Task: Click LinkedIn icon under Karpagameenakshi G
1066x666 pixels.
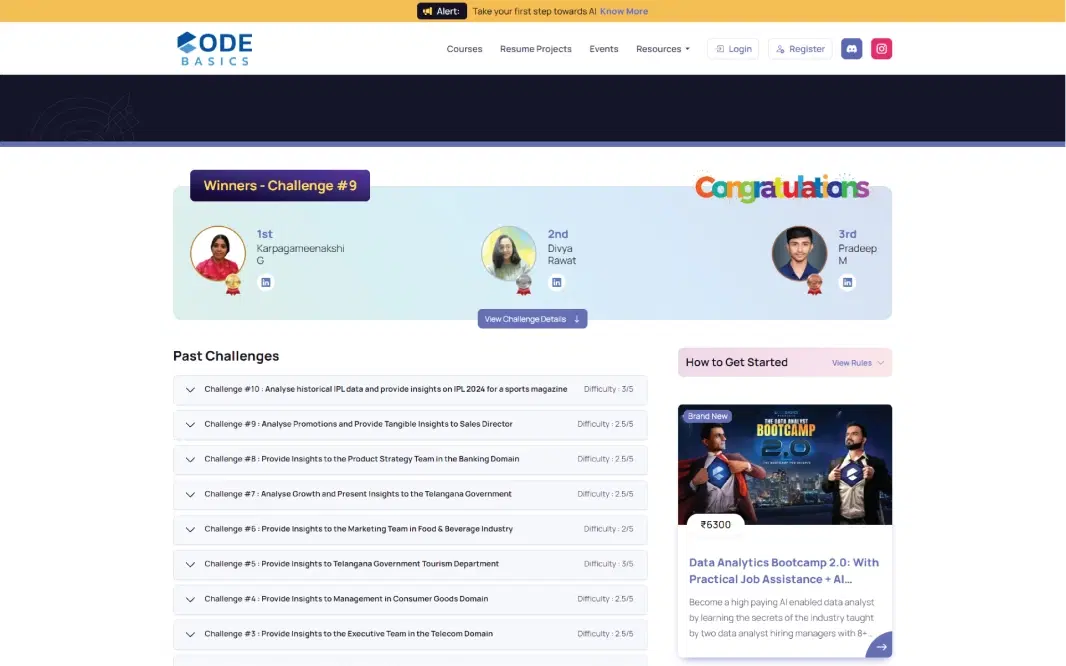Action: 266,283
